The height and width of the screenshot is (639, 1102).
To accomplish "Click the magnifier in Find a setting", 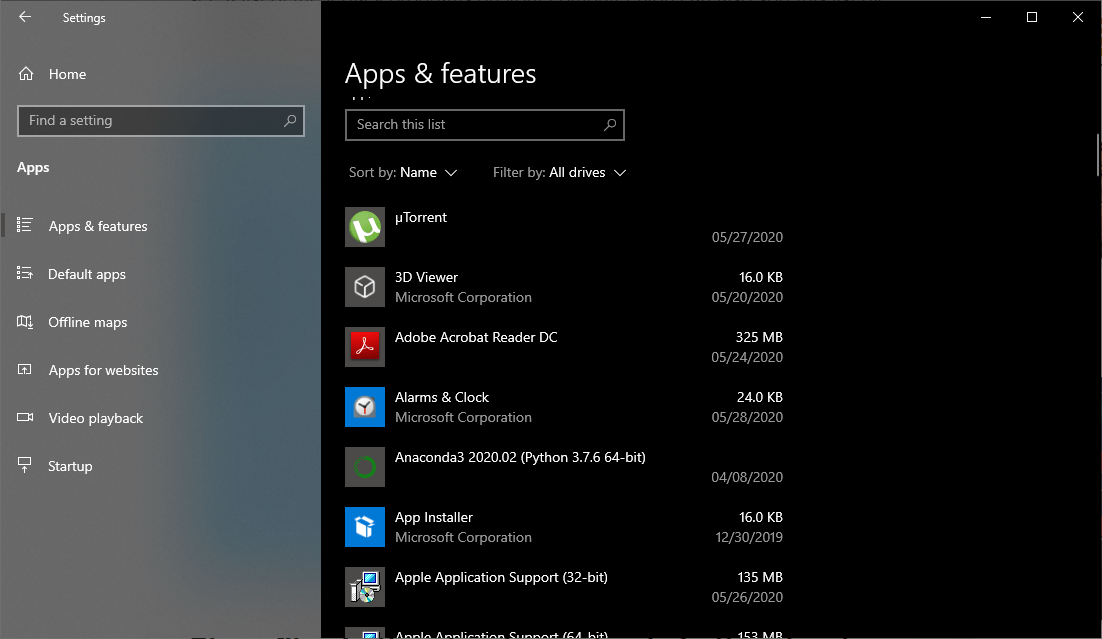I will (290, 121).
